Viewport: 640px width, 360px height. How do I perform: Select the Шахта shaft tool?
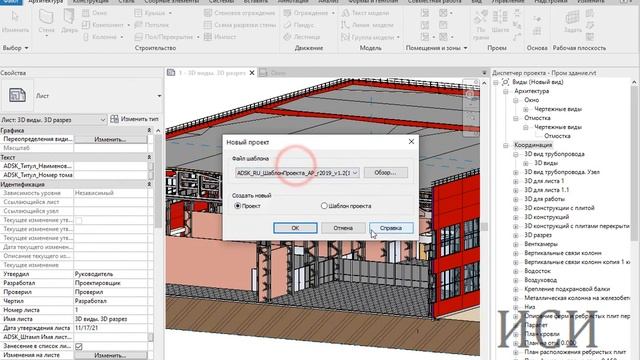500,22
